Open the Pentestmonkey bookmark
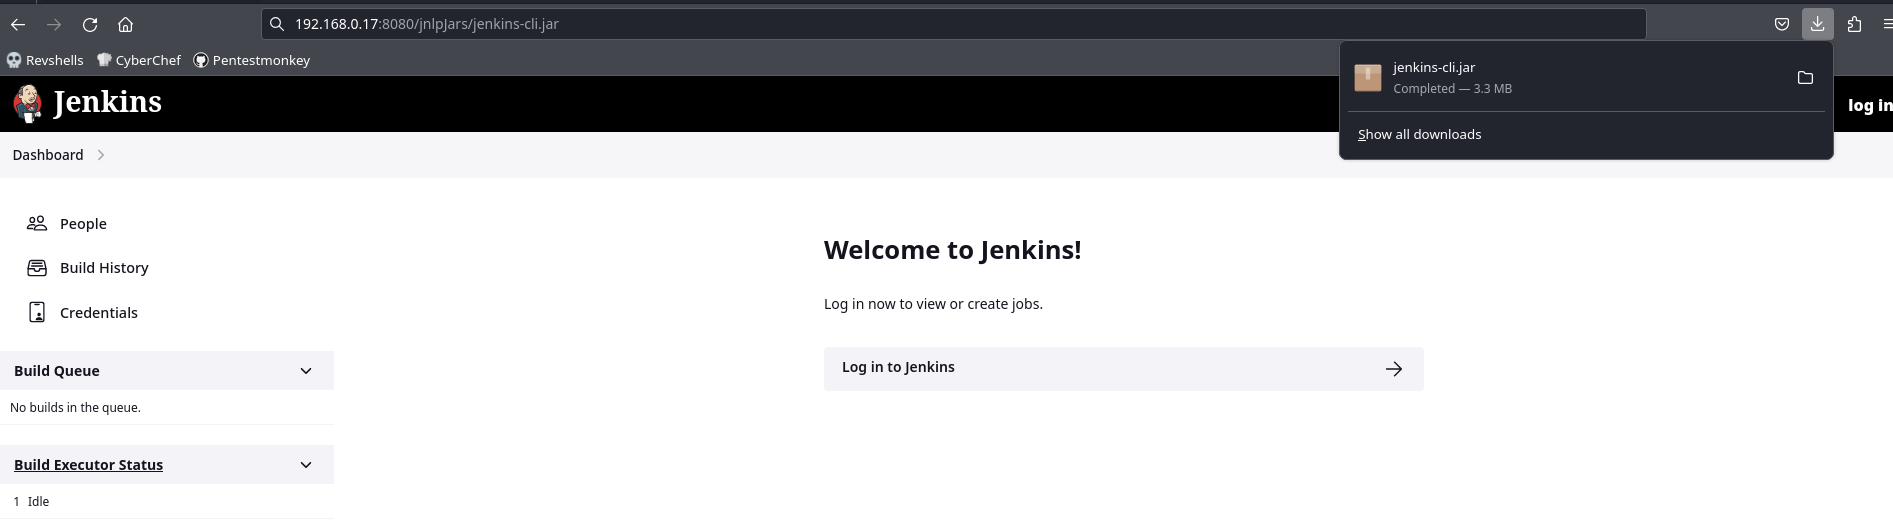 click(252, 60)
